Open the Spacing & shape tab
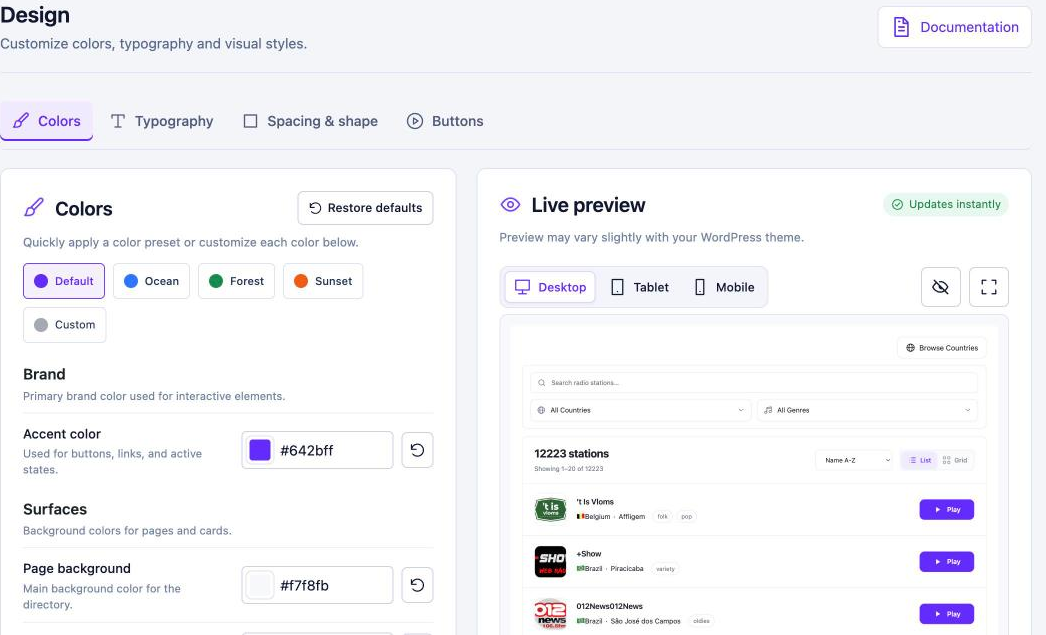This screenshot has width=1046, height=635. (x=311, y=121)
